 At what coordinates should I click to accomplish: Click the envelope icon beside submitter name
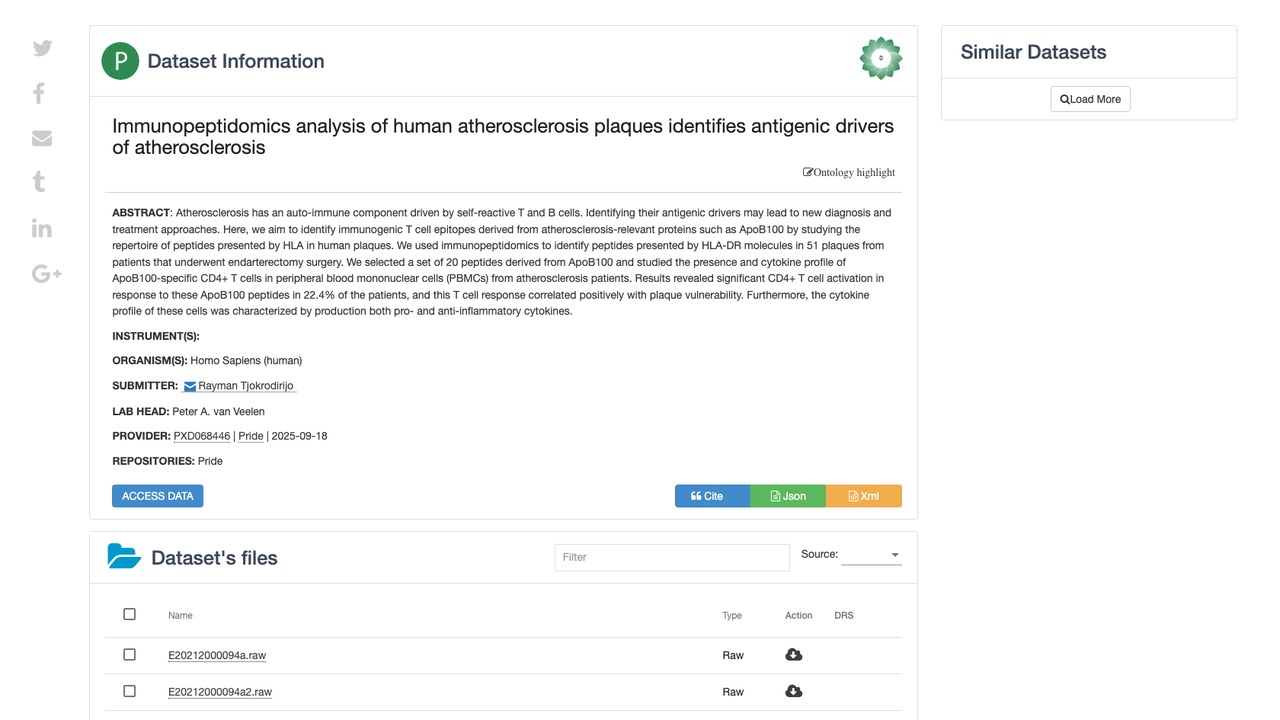pos(190,386)
